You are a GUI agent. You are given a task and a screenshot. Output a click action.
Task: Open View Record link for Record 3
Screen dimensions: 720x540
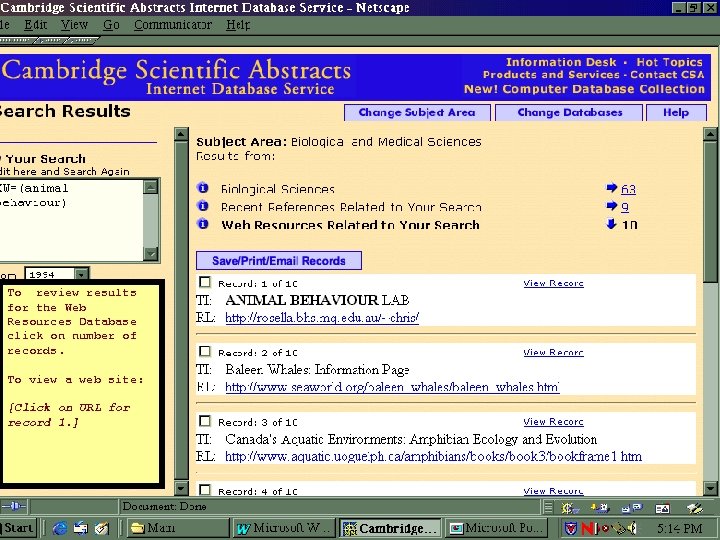553,422
